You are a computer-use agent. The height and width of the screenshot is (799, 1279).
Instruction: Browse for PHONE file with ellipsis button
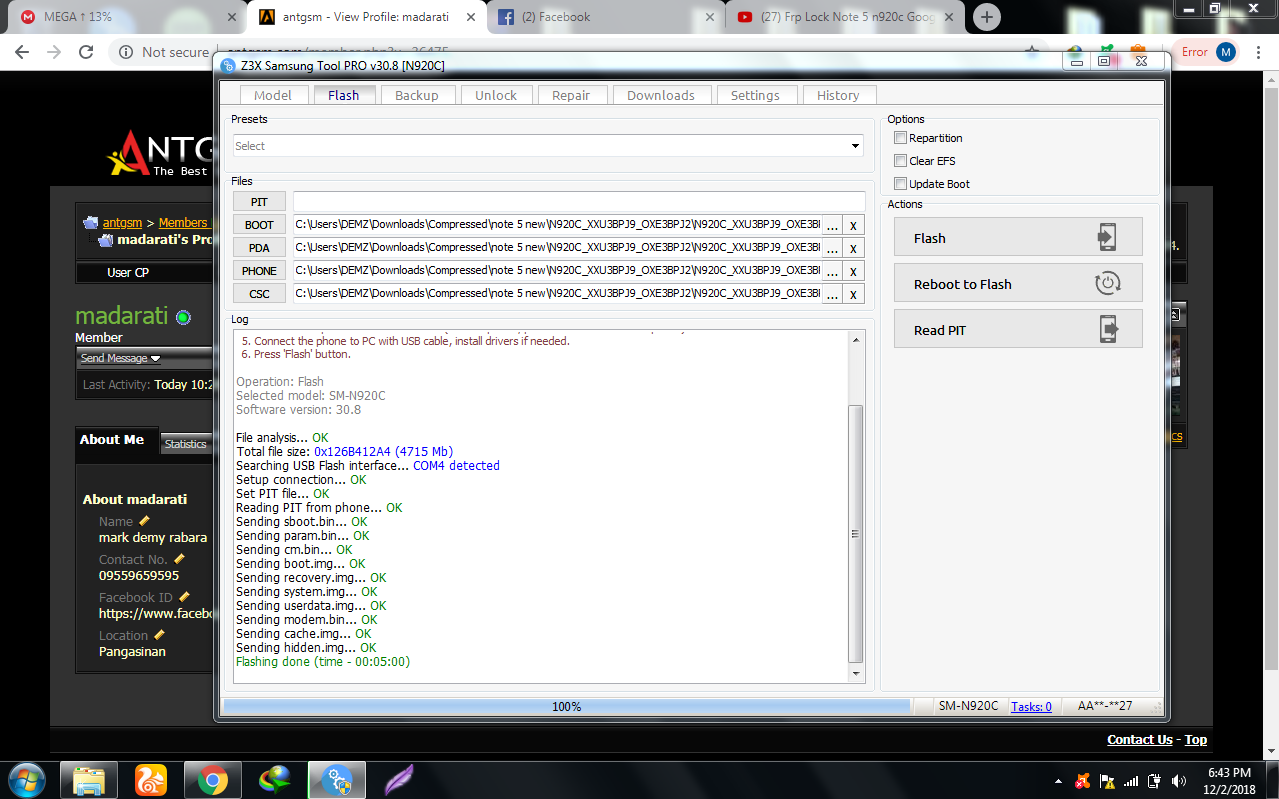pos(832,271)
